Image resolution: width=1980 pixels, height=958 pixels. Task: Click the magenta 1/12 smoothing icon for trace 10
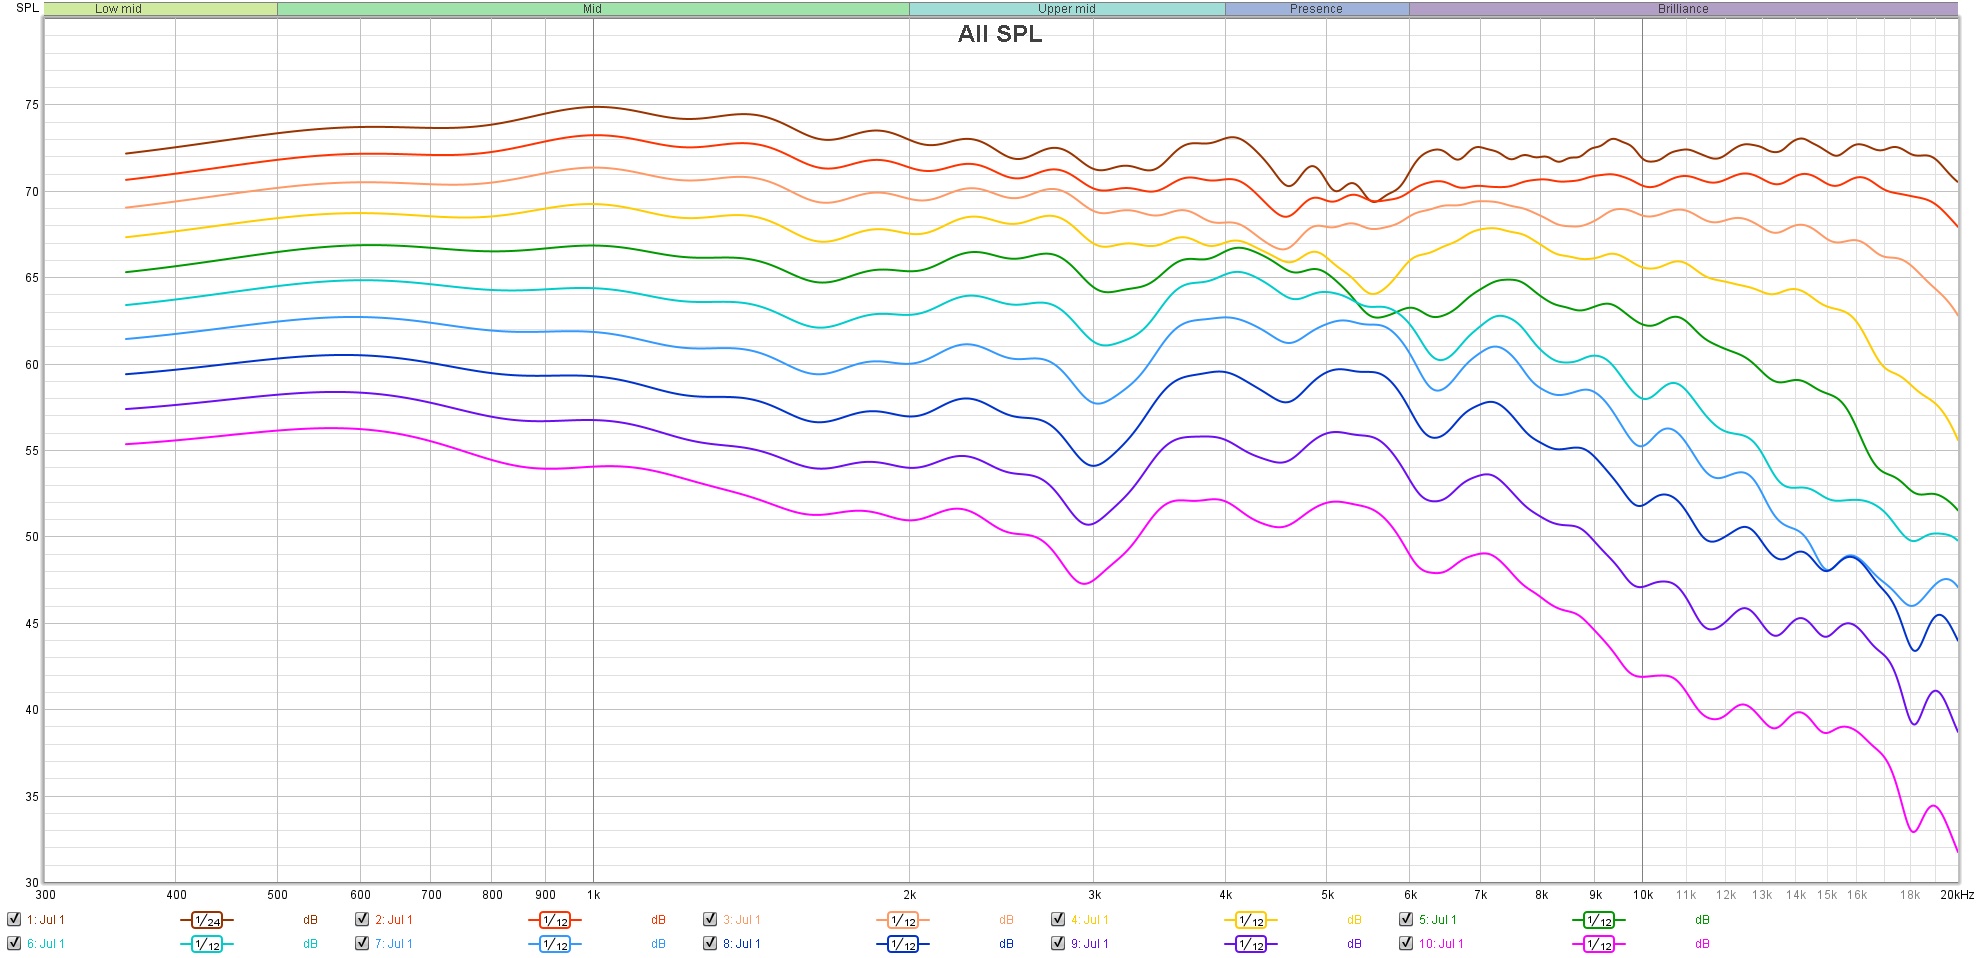coord(1598,944)
